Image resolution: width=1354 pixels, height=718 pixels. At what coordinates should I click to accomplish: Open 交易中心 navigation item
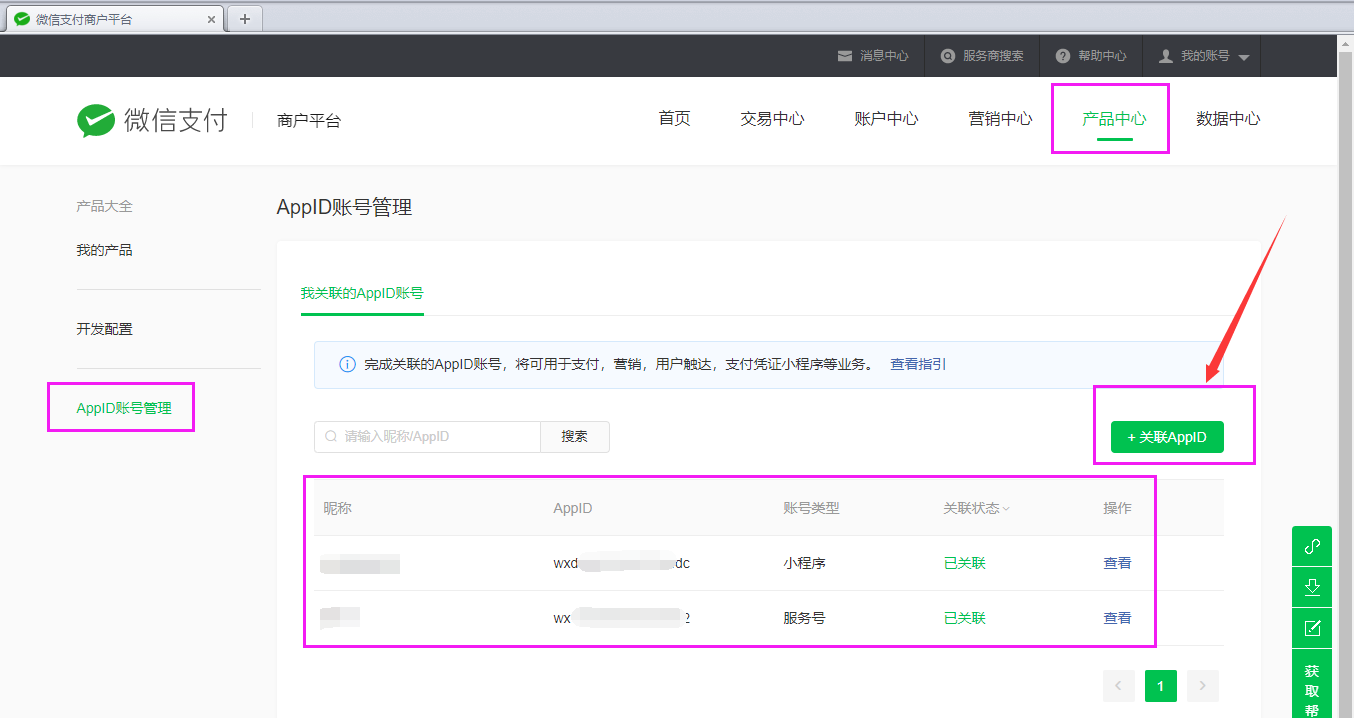pos(772,118)
